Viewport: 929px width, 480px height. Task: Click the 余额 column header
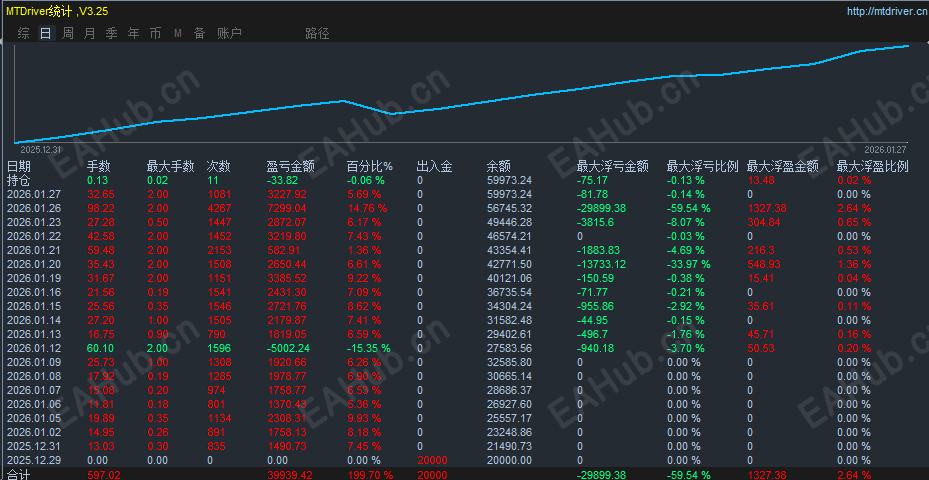tap(499, 167)
